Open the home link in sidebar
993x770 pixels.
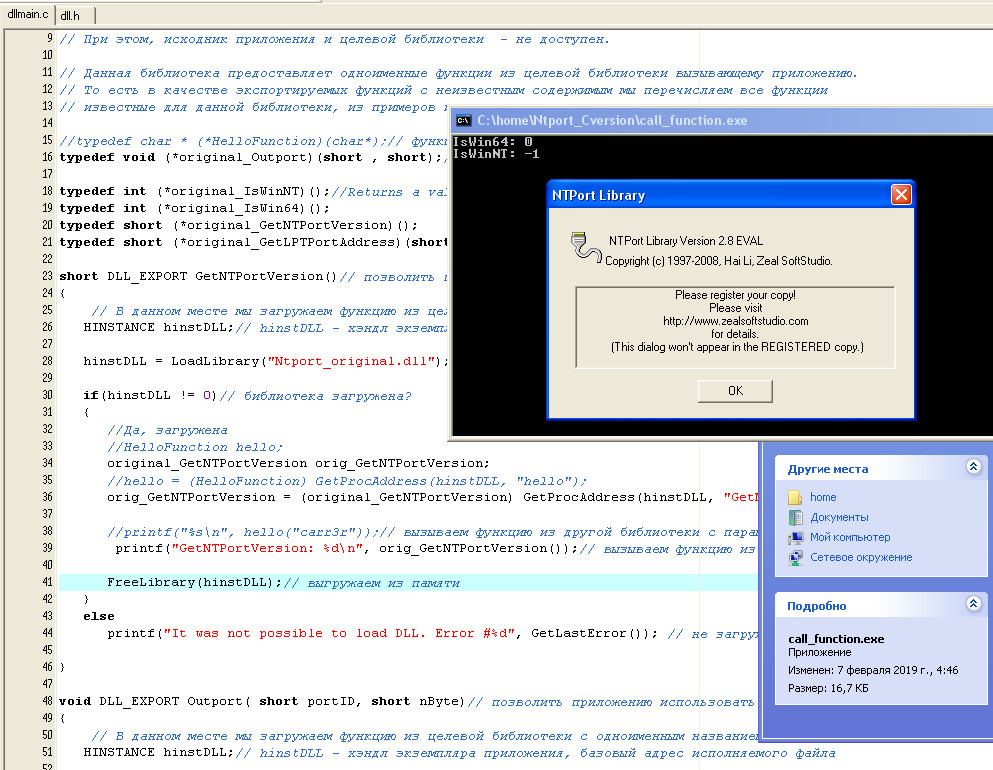[x=823, y=497]
